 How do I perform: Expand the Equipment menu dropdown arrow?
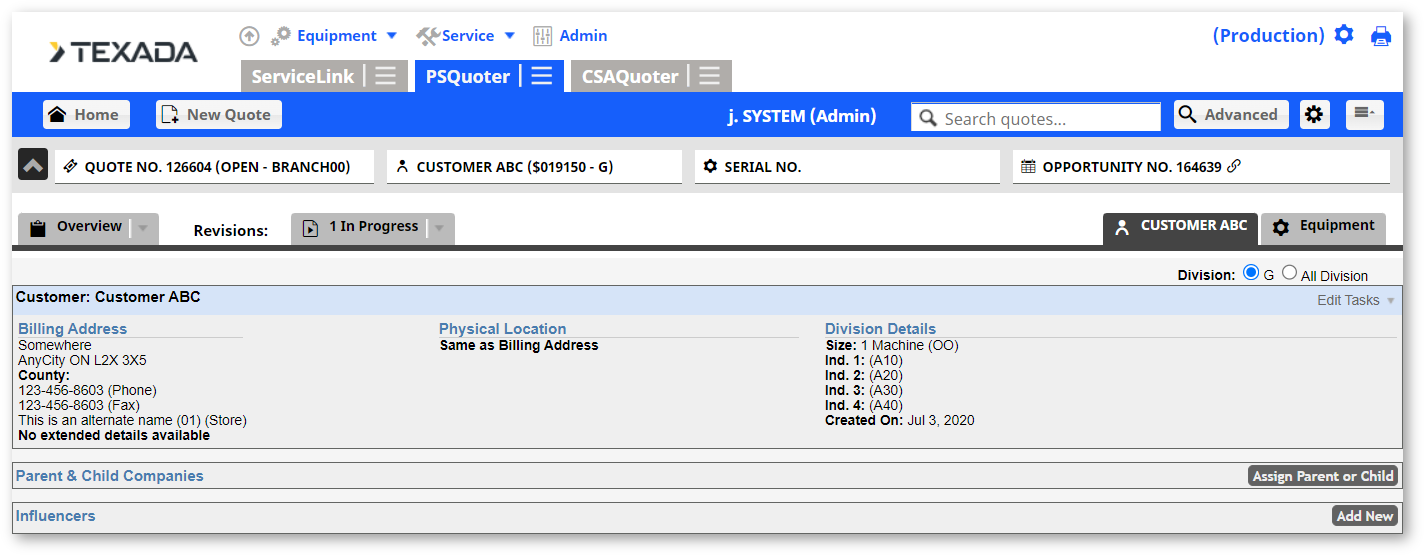tap(392, 36)
